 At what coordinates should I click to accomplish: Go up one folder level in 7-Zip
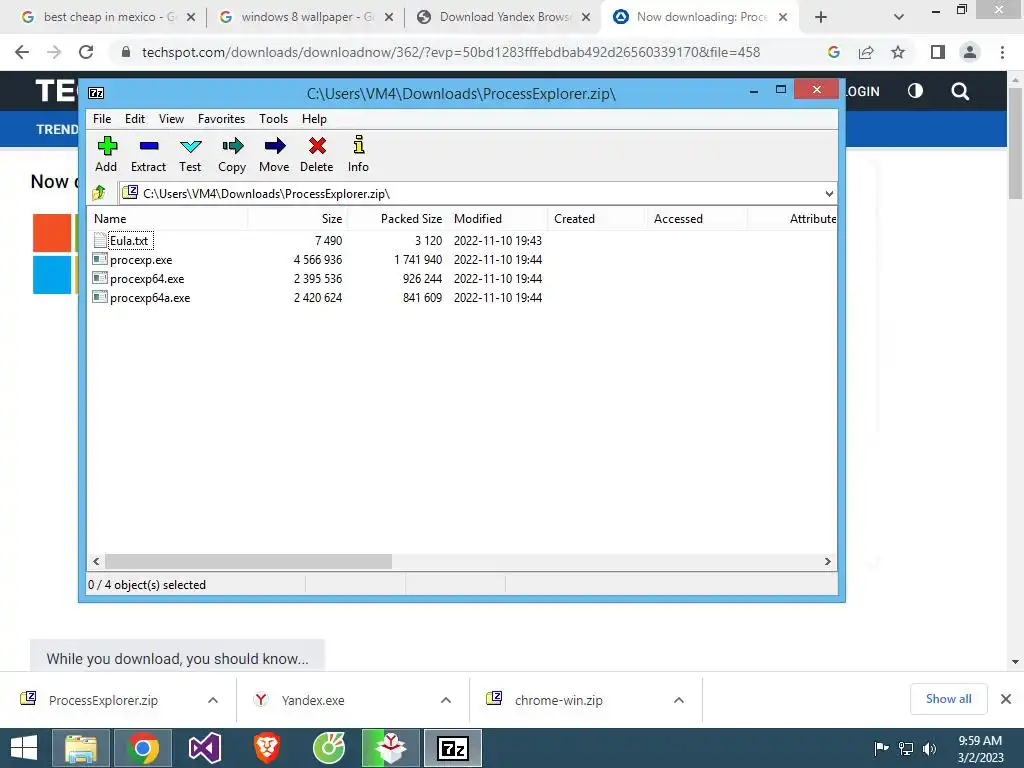(99, 193)
